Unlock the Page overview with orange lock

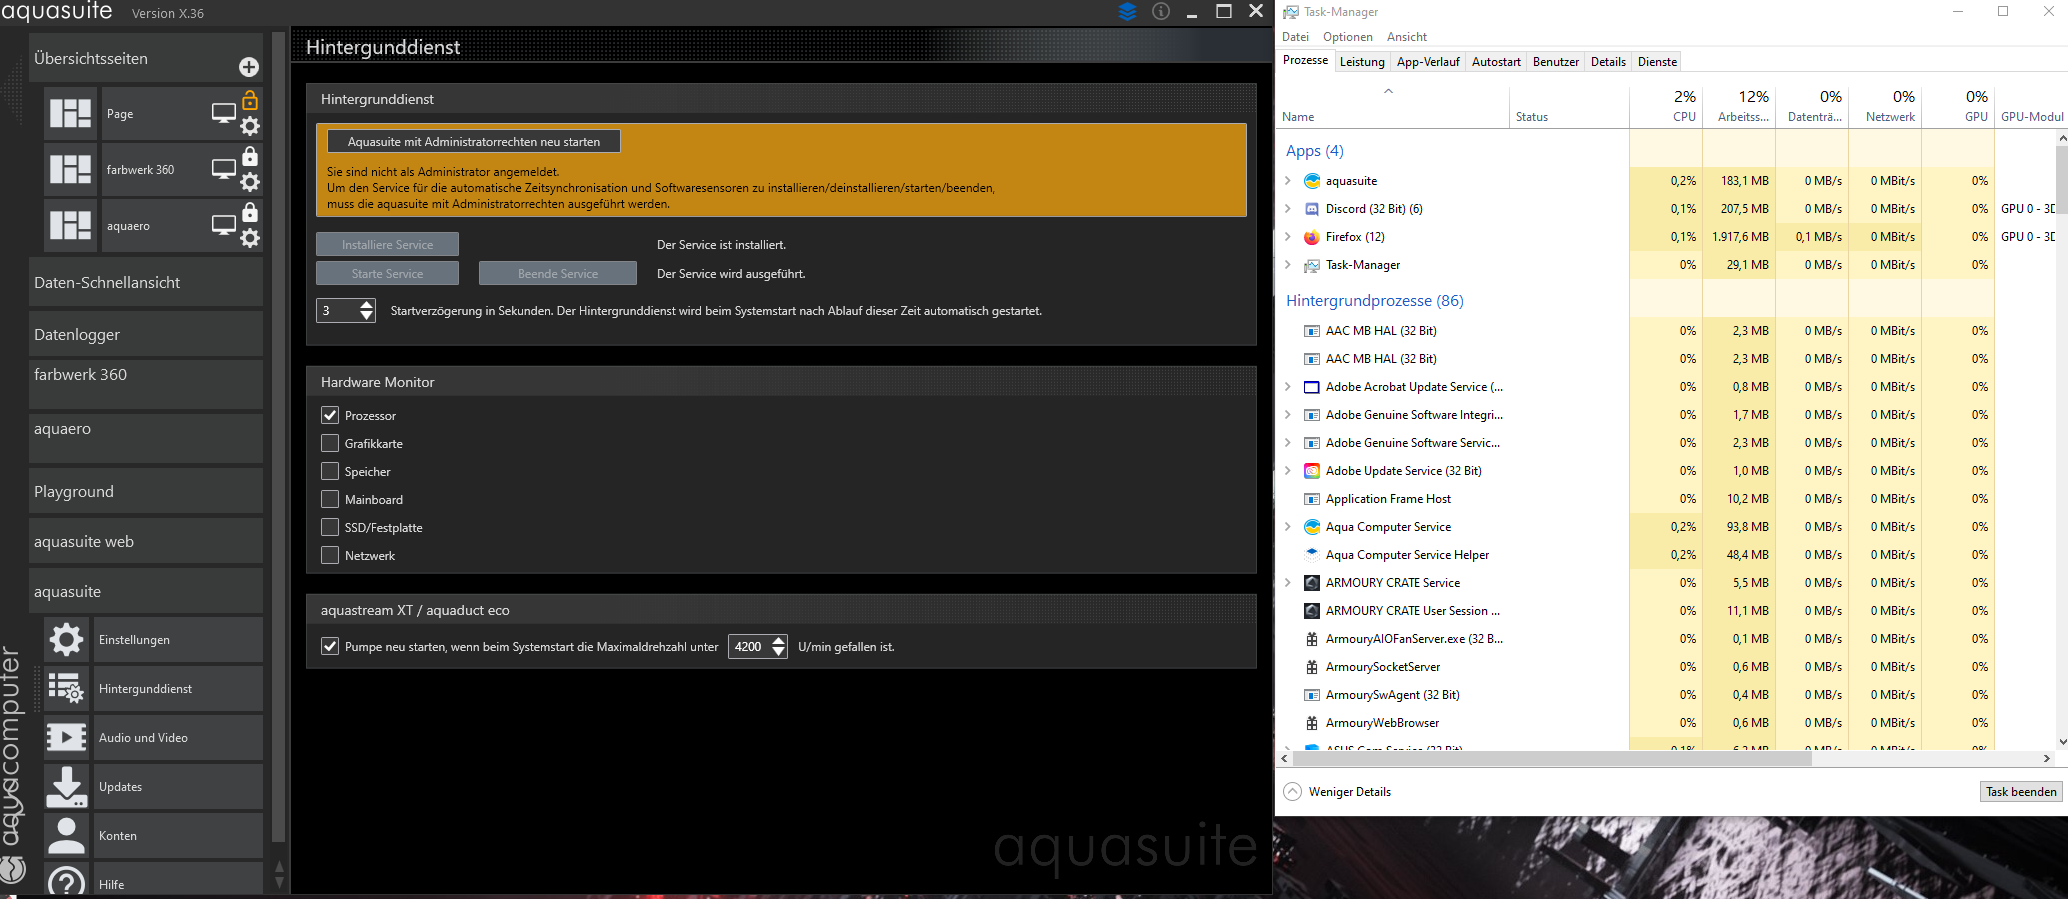click(250, 100)
